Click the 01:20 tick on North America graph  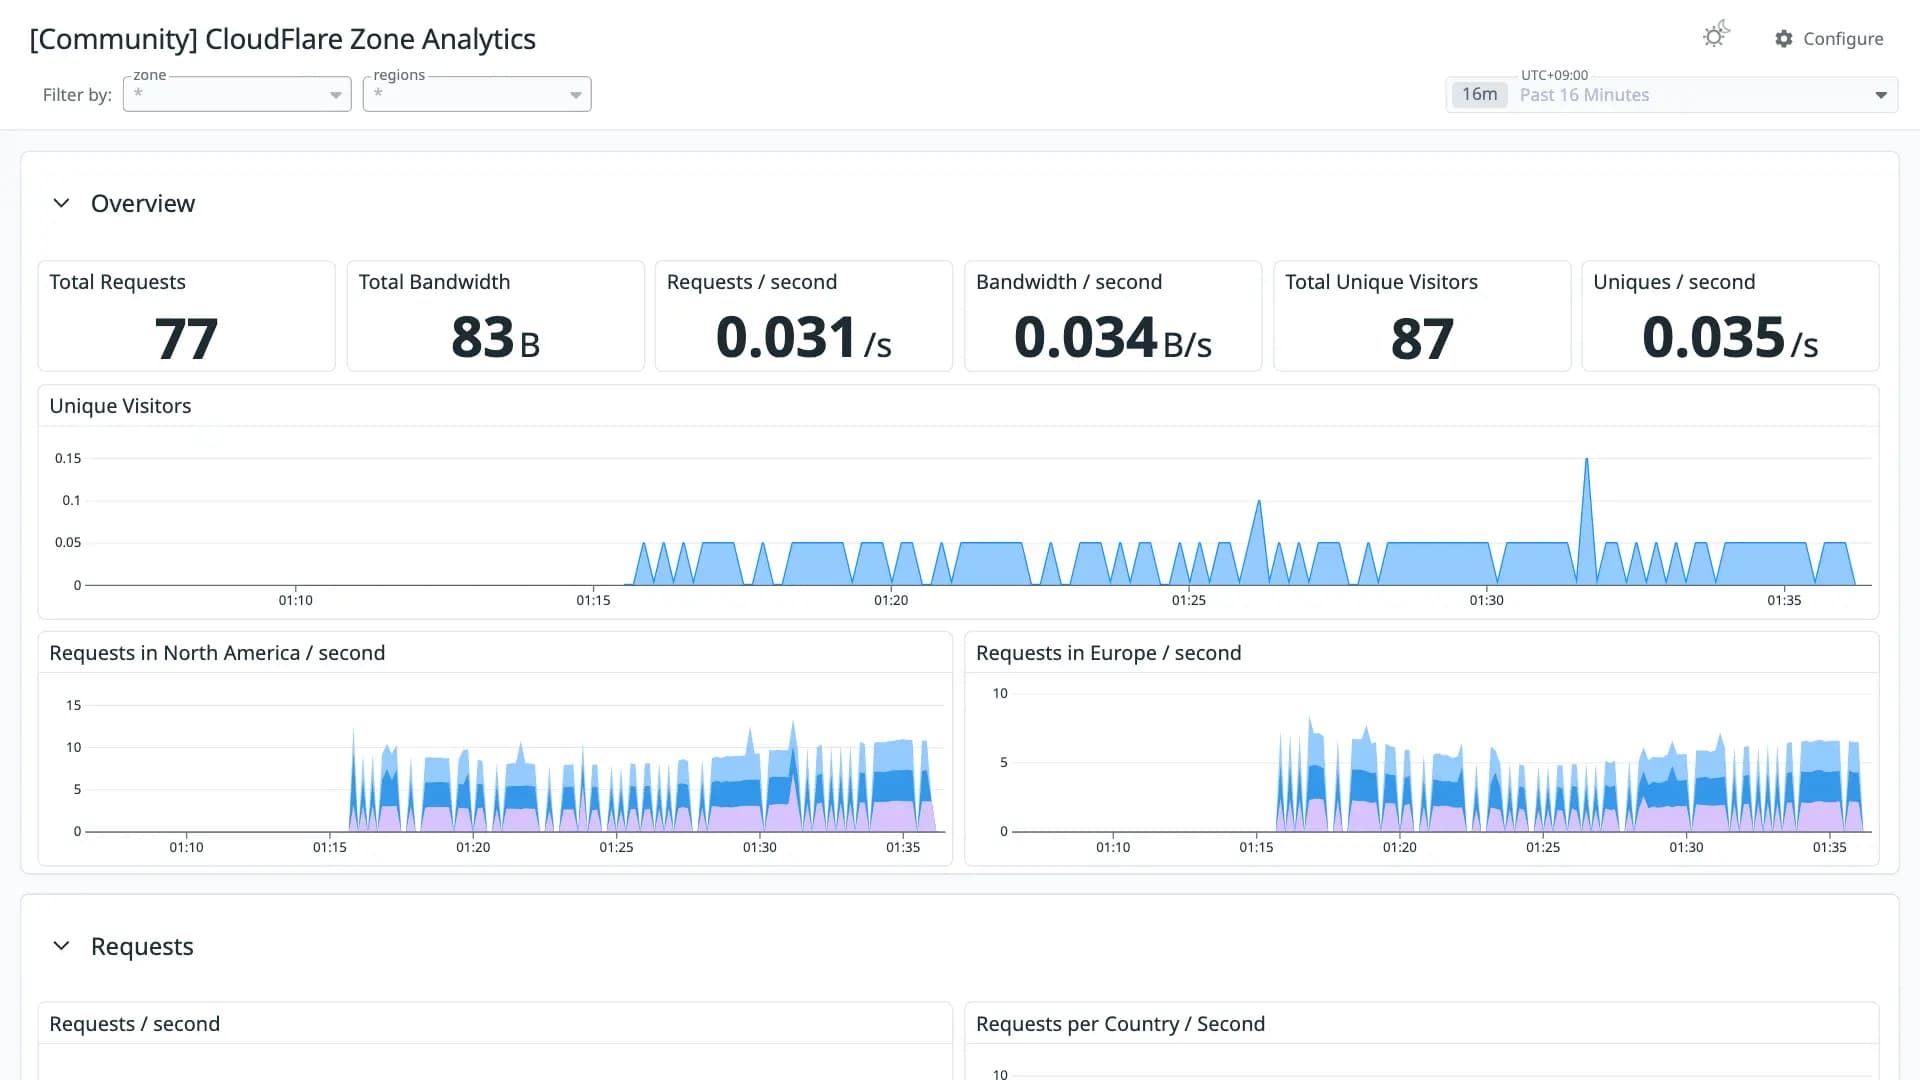click(x=473, y=847)
